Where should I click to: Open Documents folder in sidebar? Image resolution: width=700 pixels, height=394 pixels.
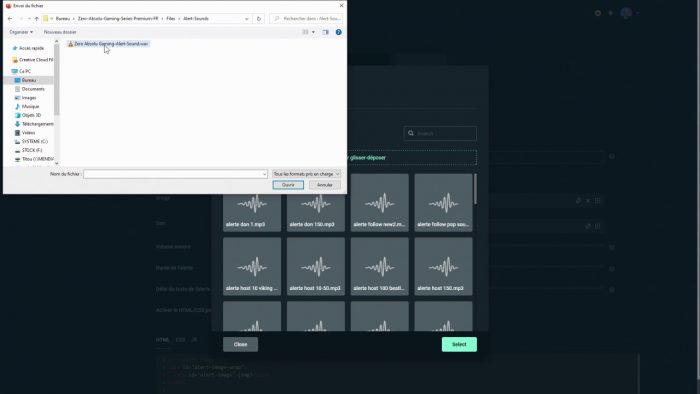coord(29,89)
